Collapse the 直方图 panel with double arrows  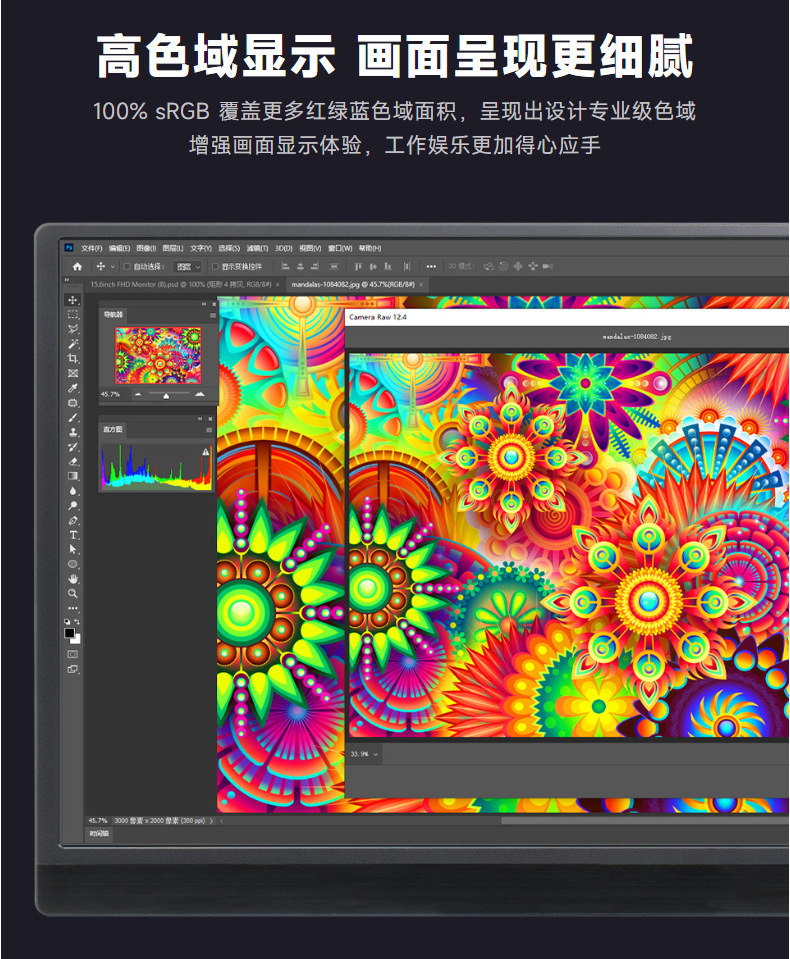200,419
